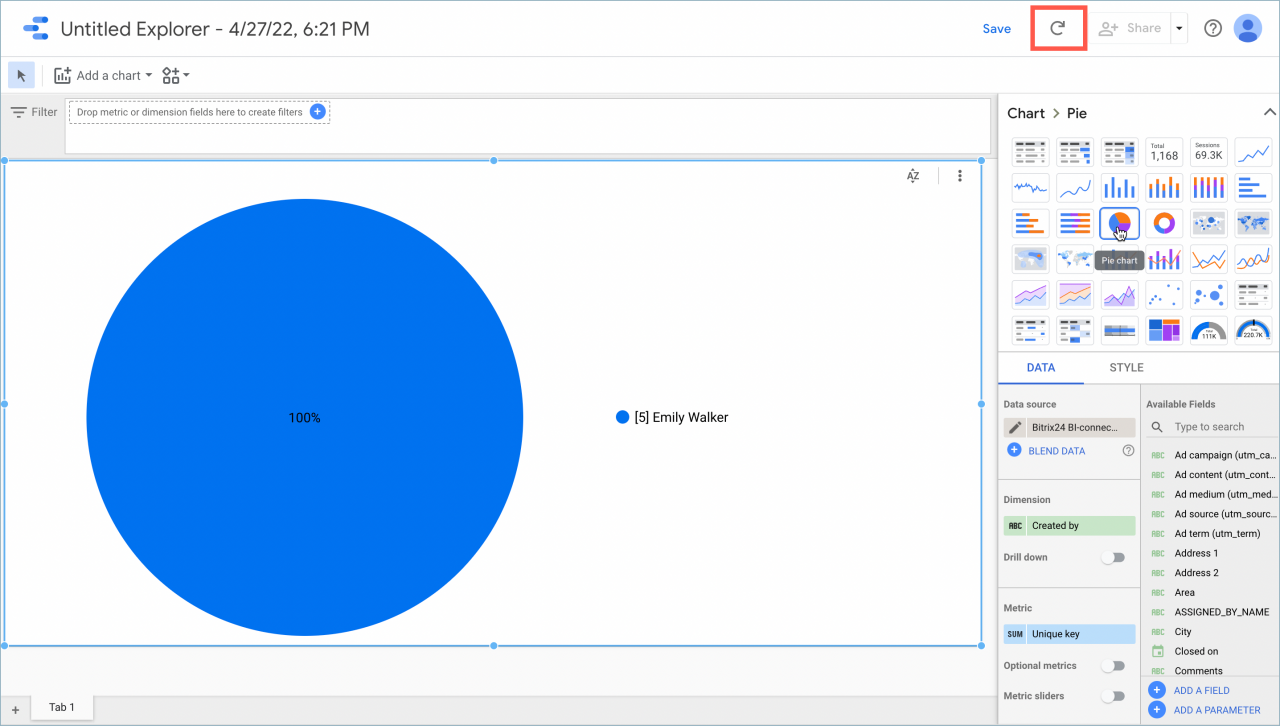Click the Share button
Screen dimensions: 1280x726
(x=1129, y=29)
